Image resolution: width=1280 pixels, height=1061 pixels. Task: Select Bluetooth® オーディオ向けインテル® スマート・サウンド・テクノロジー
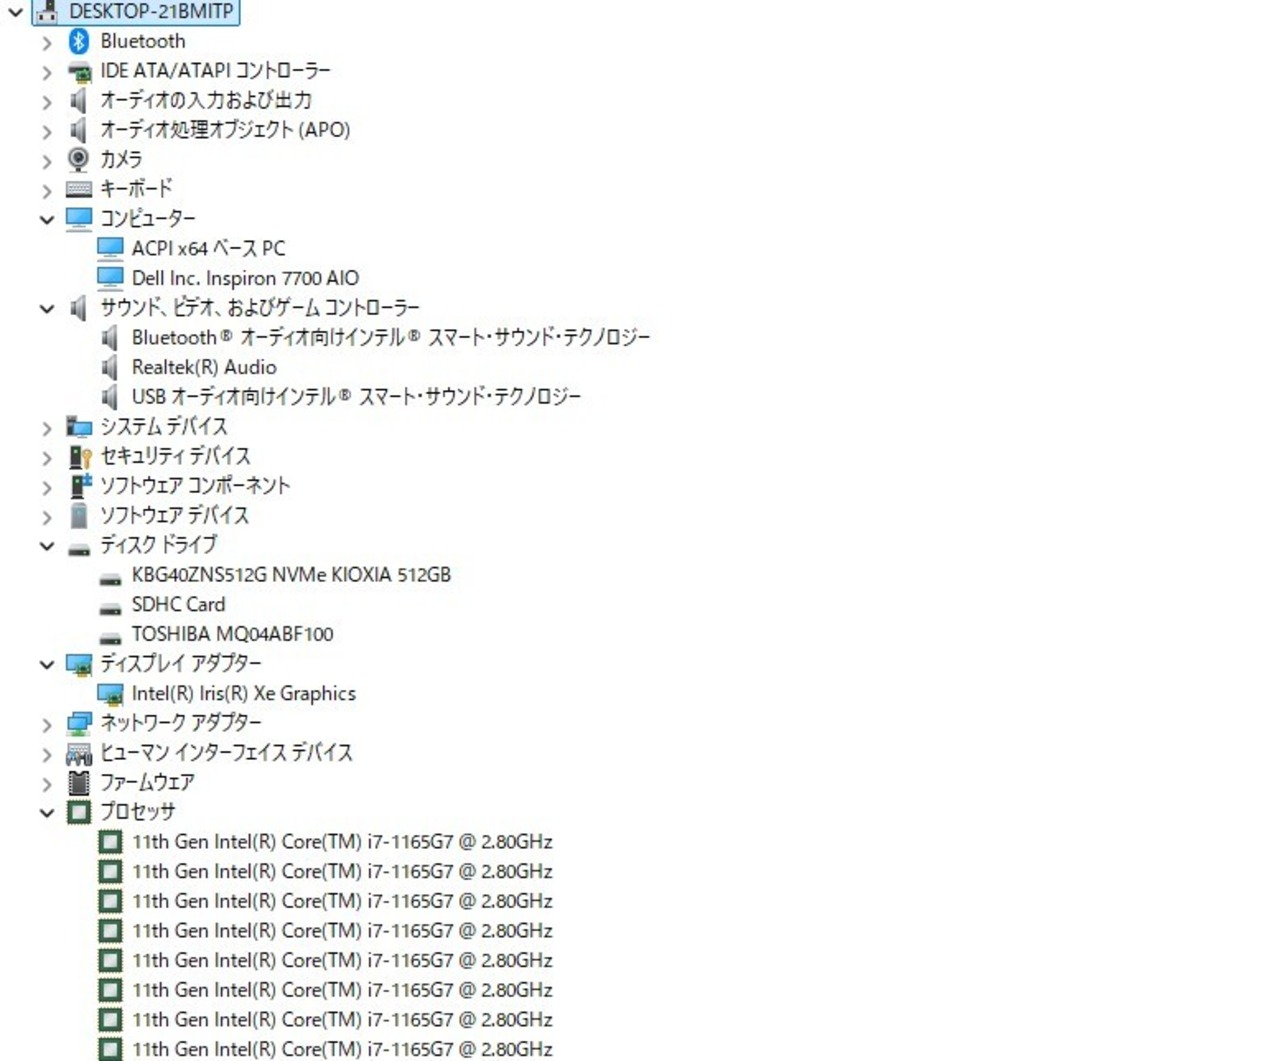[x=391, y=338]
